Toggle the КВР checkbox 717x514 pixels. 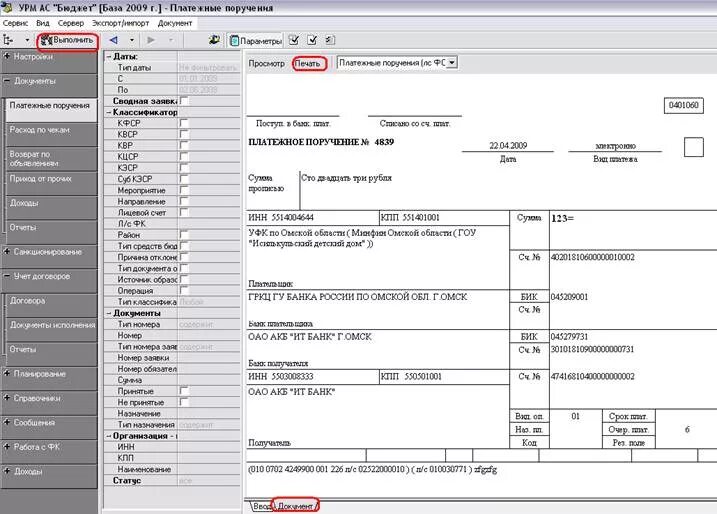coord(184,145)
